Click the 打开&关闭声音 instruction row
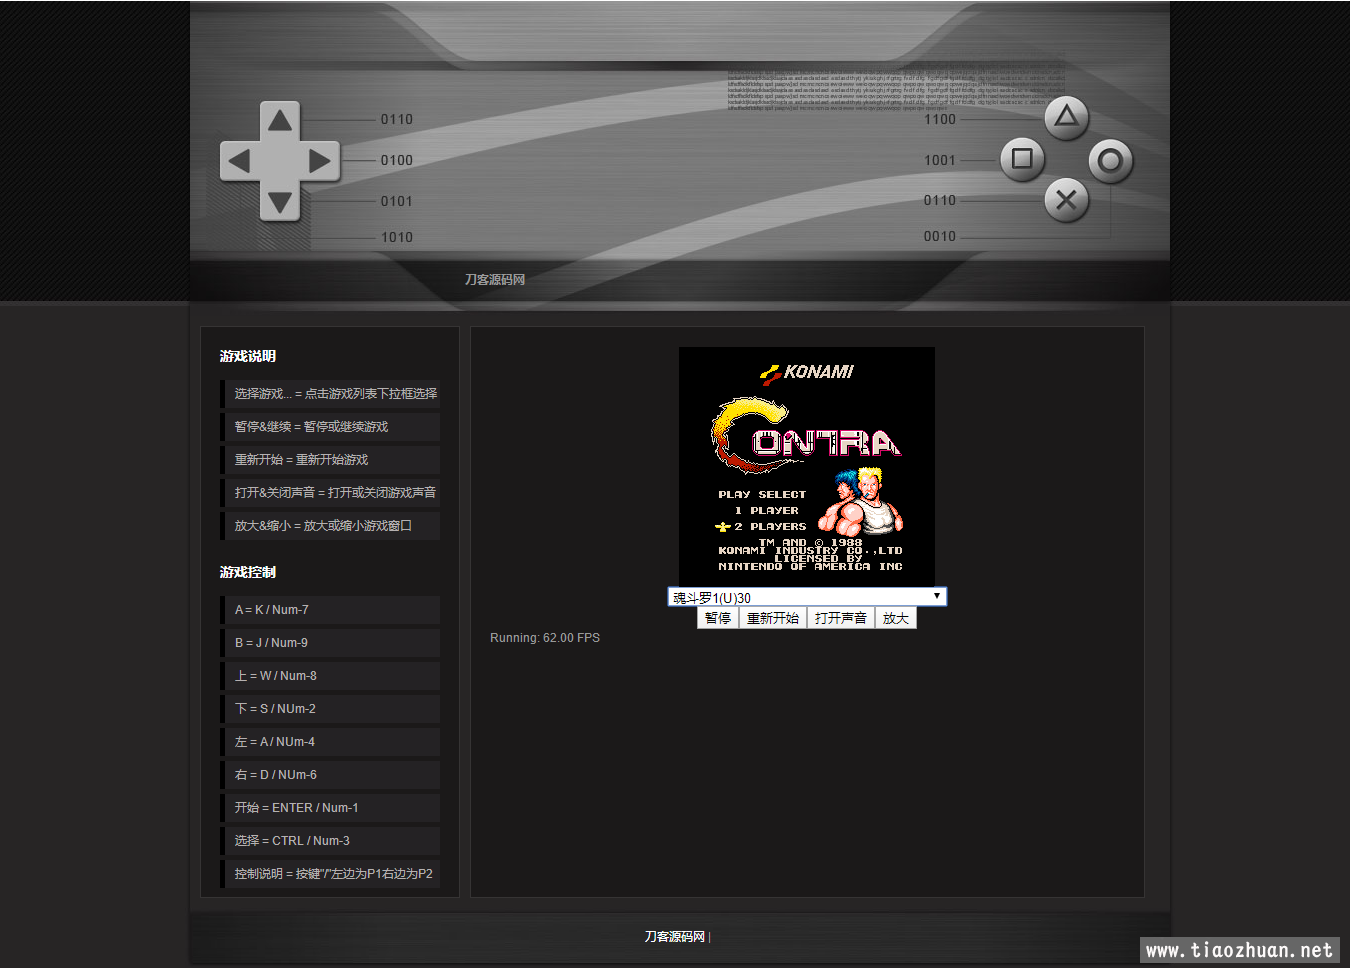Screen dimensions: 1350x968 point(330,493)
